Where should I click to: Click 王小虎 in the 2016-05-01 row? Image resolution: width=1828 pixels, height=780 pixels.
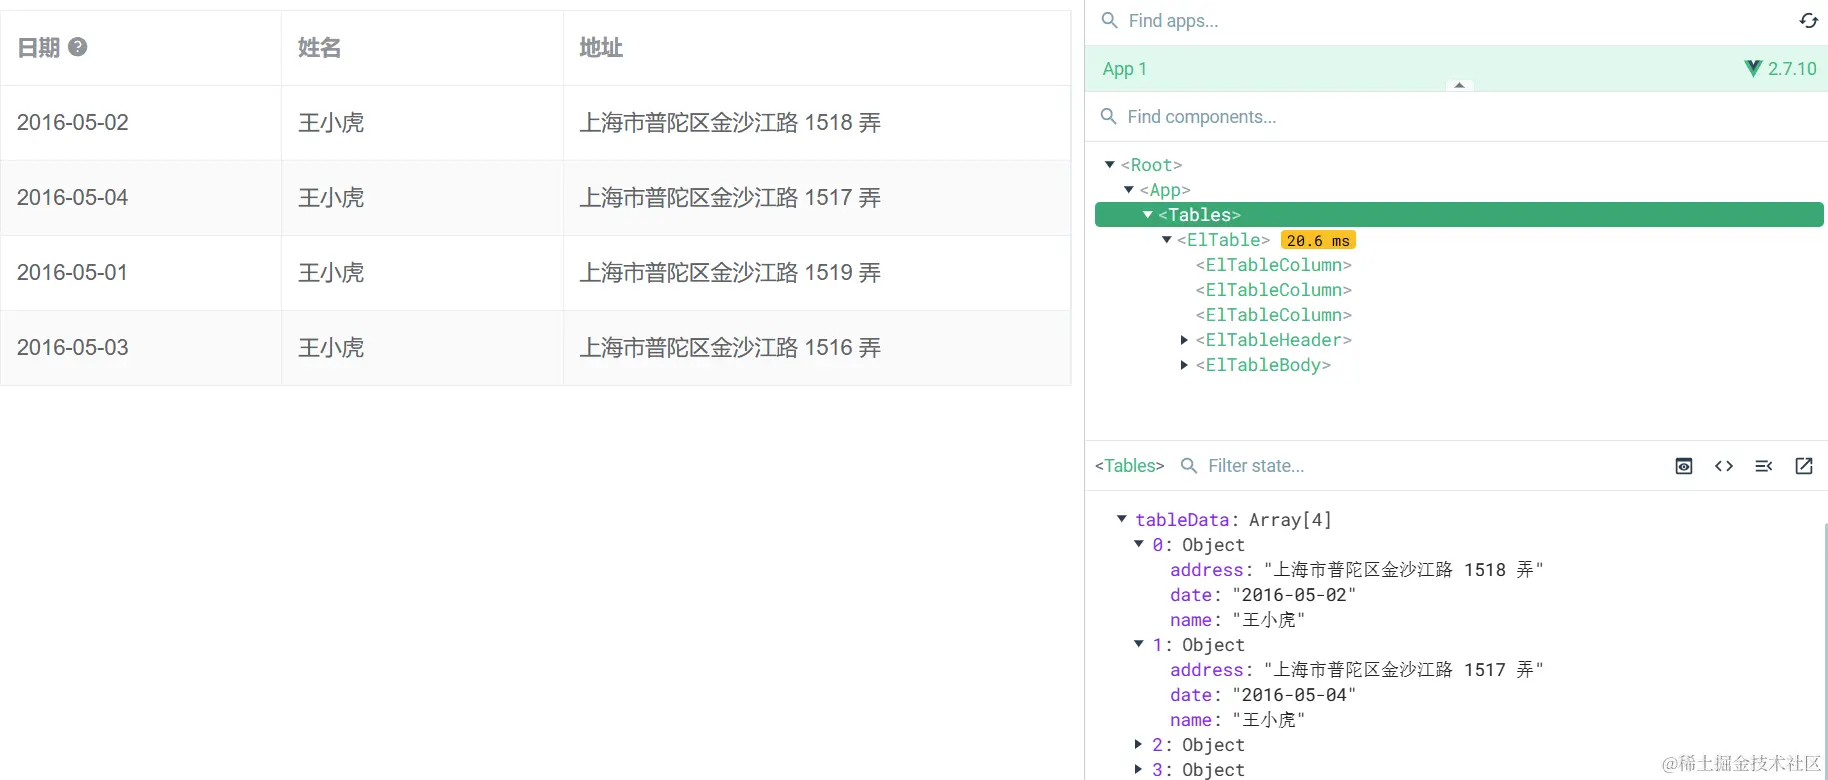click(331, 272)
